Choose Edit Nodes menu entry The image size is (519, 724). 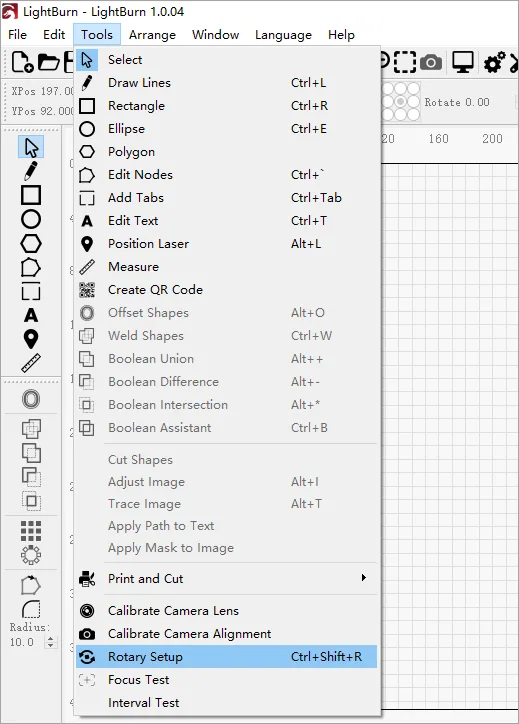pyautogui.click(x=226, y=175)
